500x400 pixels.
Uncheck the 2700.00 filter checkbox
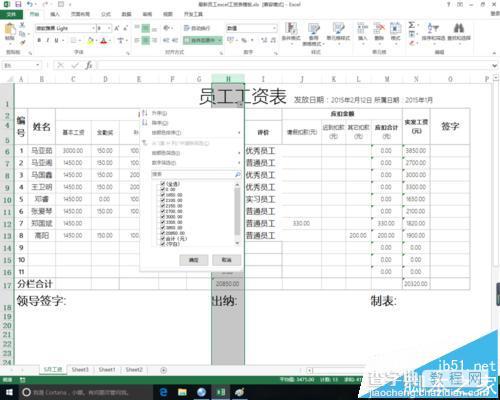coord(162,211)
